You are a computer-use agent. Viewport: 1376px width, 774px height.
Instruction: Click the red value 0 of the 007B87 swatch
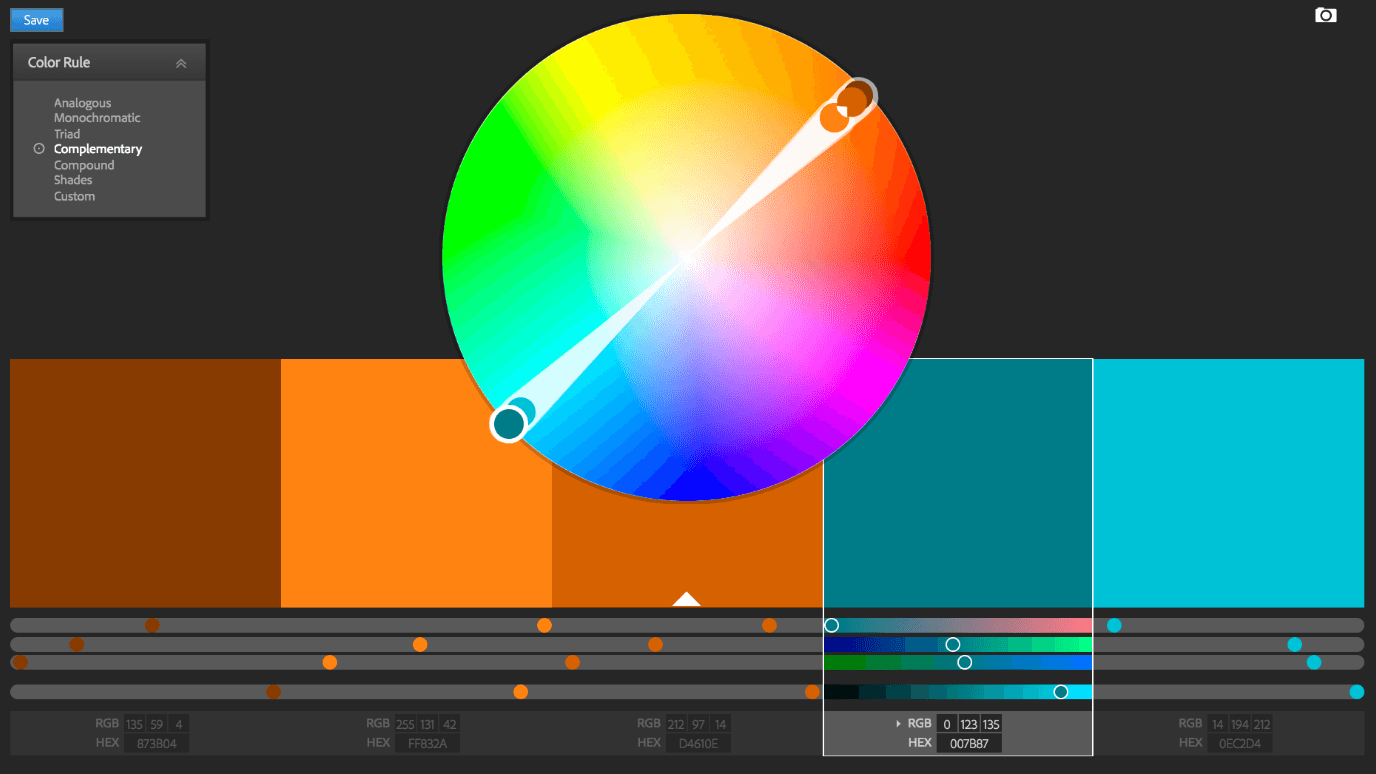click(947, 724)
